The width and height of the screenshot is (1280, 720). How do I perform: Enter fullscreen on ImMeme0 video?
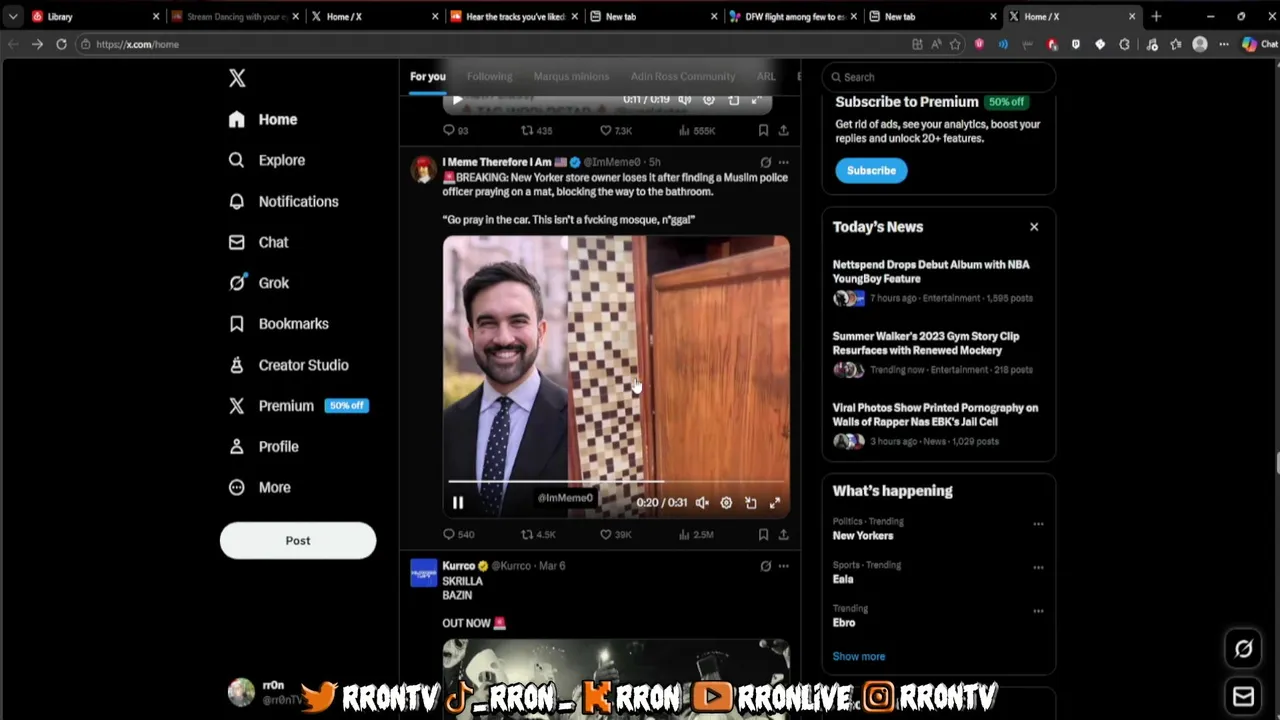(x=774, y=503)
